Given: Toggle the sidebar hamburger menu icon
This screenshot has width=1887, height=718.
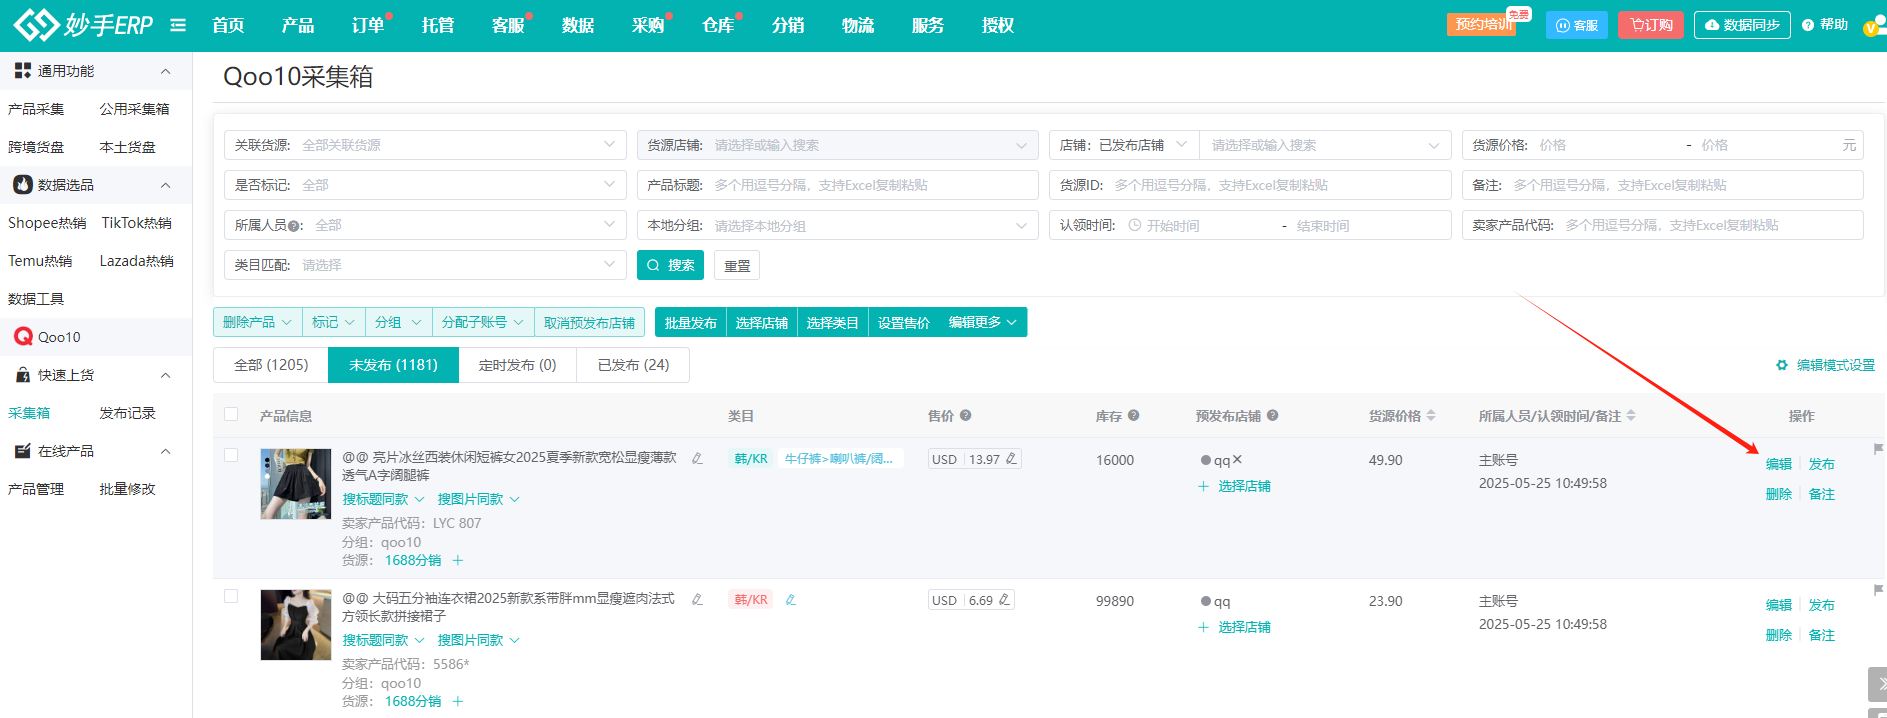Looking at the screenshot, I should pyautogui.click(x=178, y=25).
